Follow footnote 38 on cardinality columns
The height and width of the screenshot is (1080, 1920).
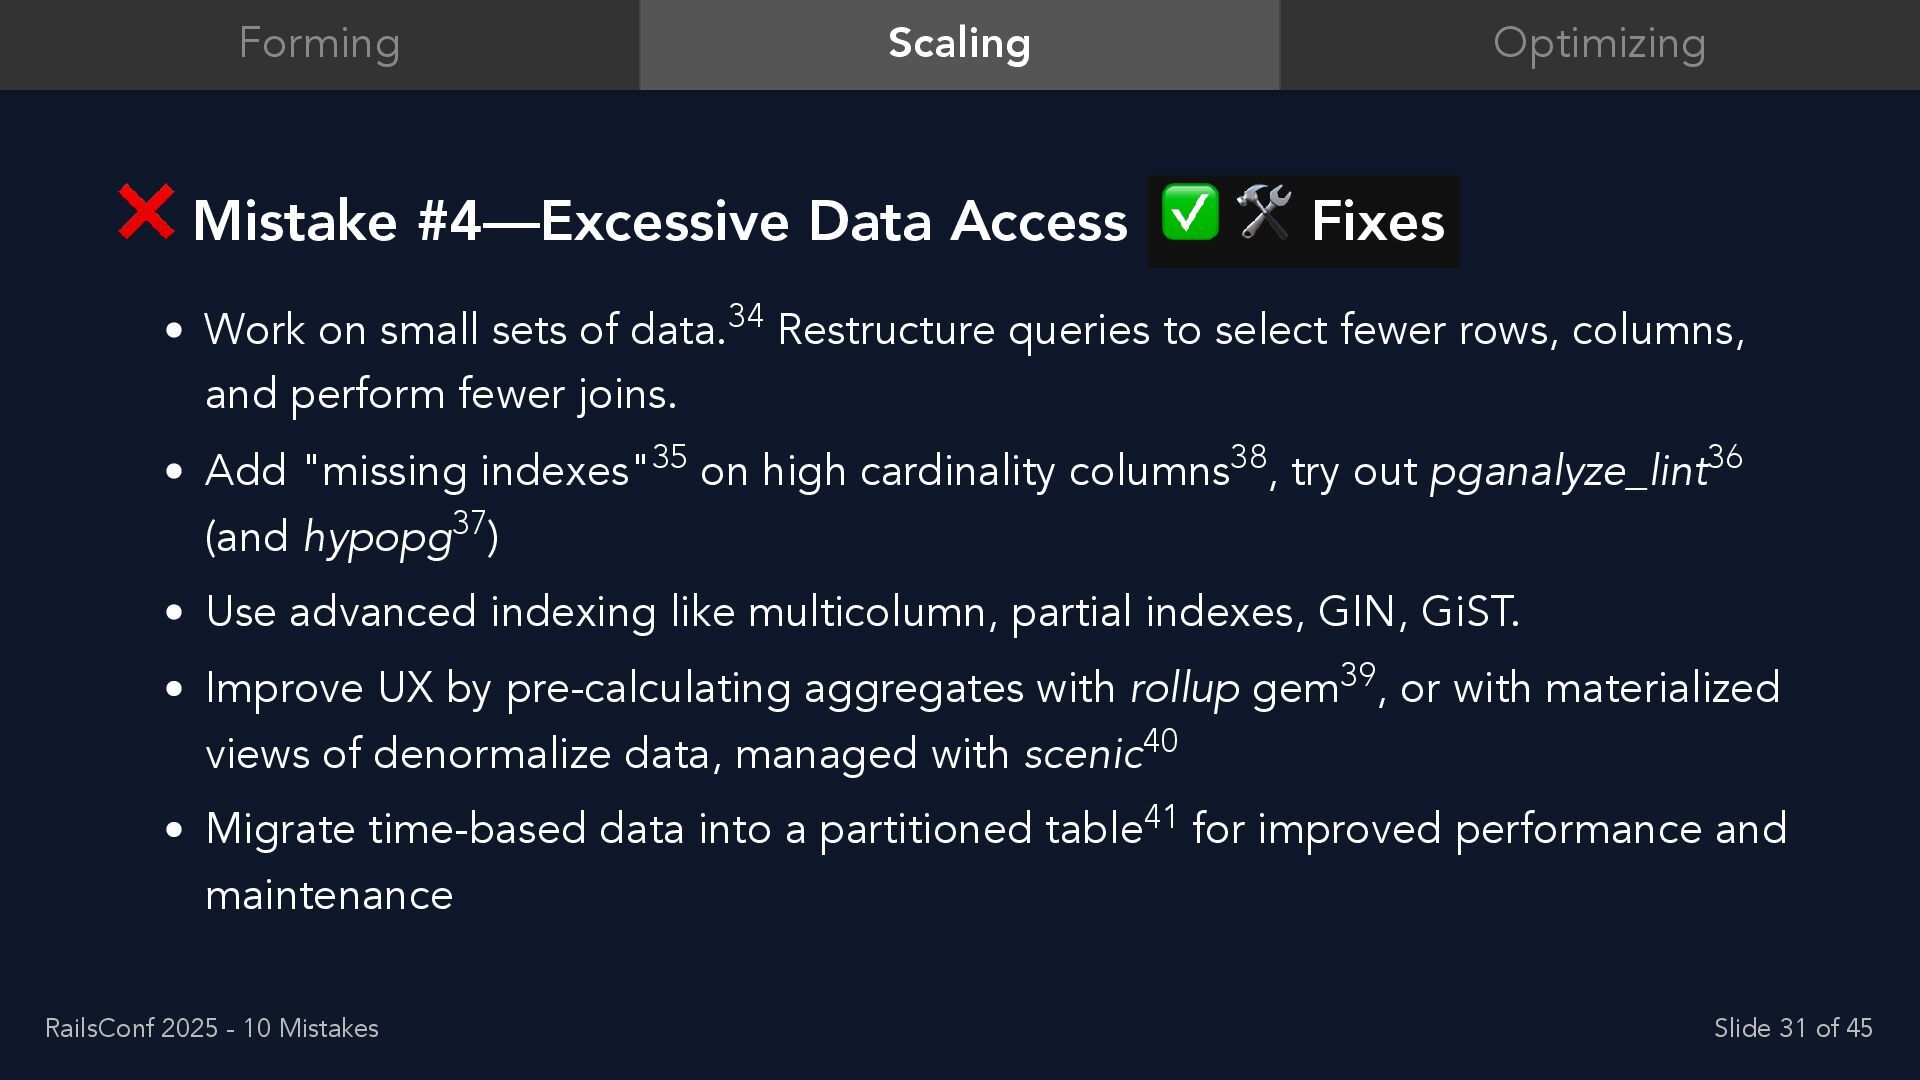coord(1249,457)
